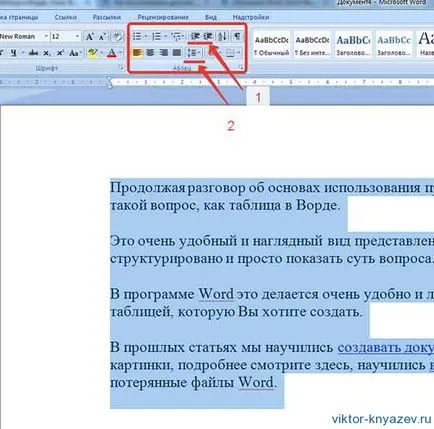Open the font size 12 dropdown arrow

click(x=77, y=36)
